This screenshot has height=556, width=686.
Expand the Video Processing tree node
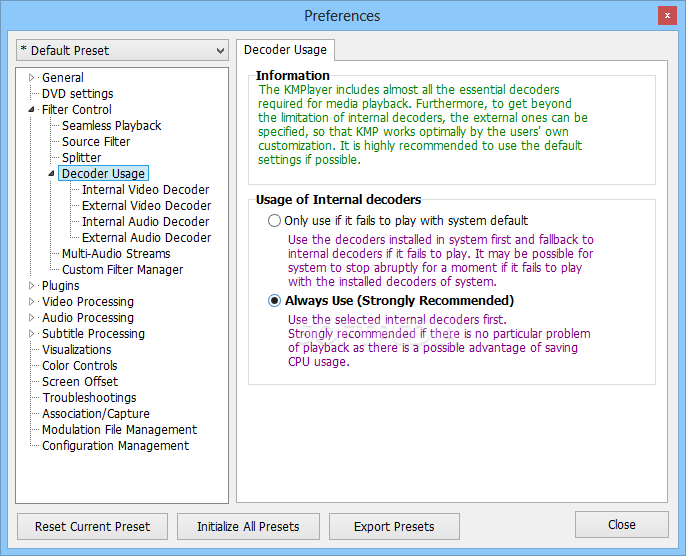32,301
